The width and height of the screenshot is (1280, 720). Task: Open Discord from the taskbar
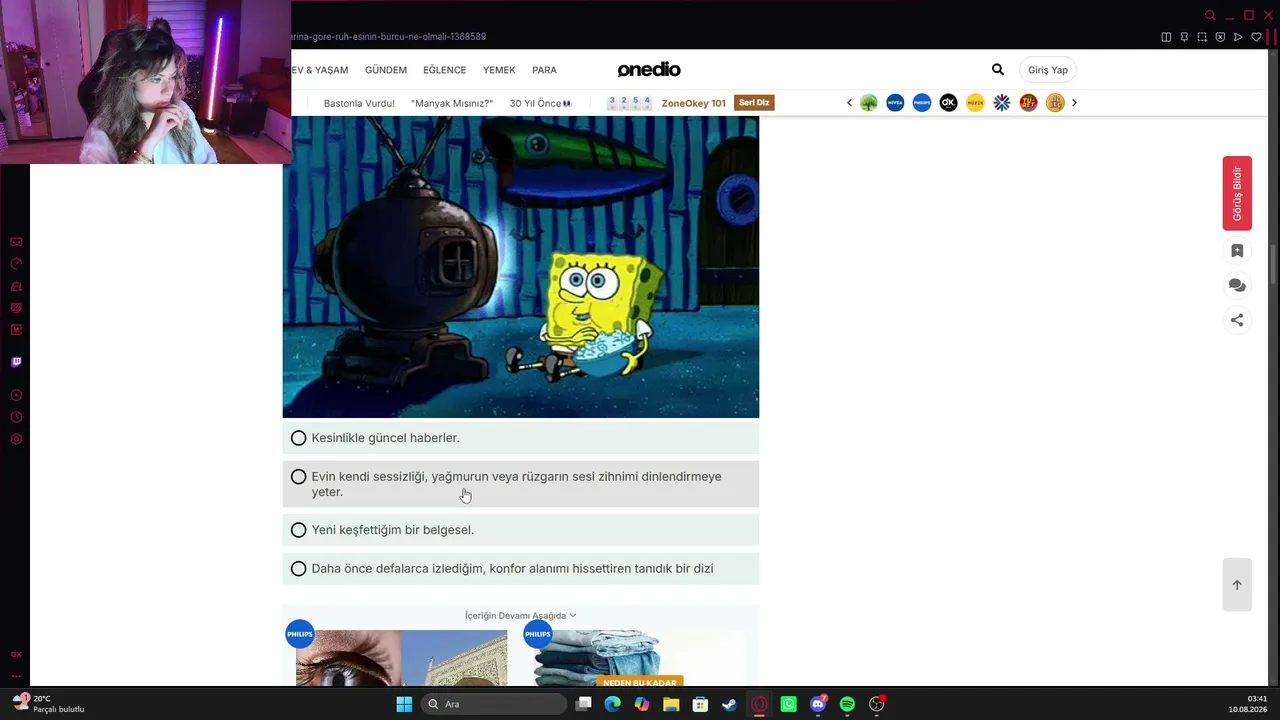[818, 704]
